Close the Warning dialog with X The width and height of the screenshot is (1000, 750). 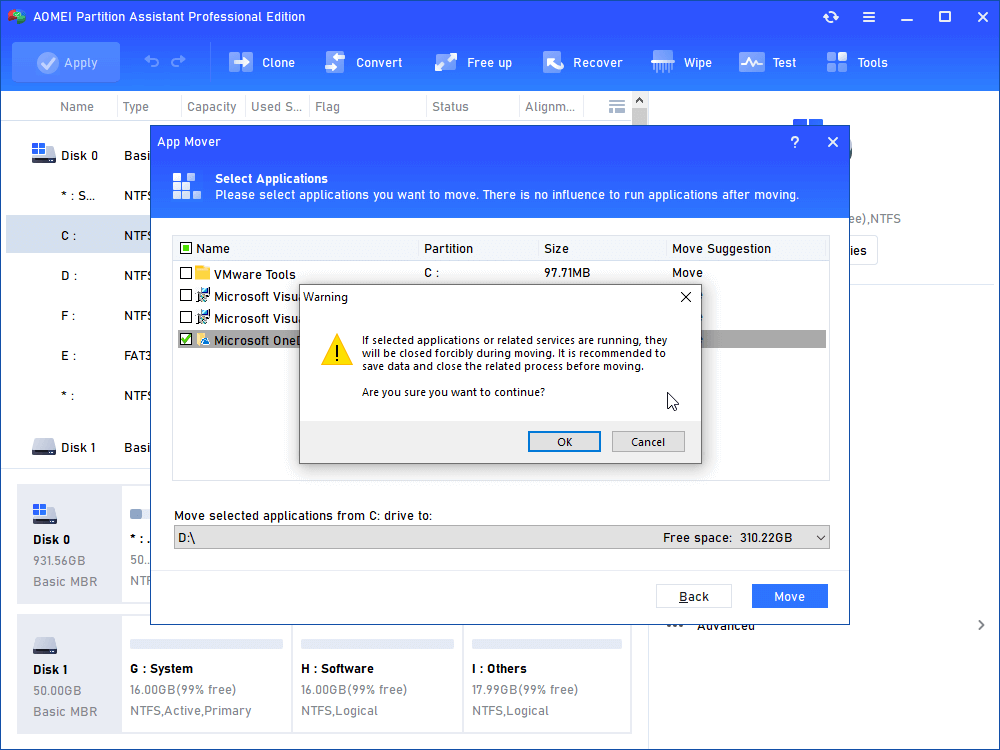click(685, 297)
